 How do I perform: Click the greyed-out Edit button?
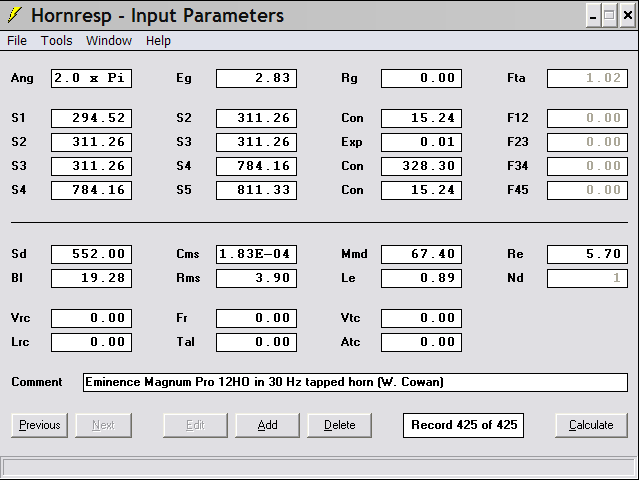[195, 425]
